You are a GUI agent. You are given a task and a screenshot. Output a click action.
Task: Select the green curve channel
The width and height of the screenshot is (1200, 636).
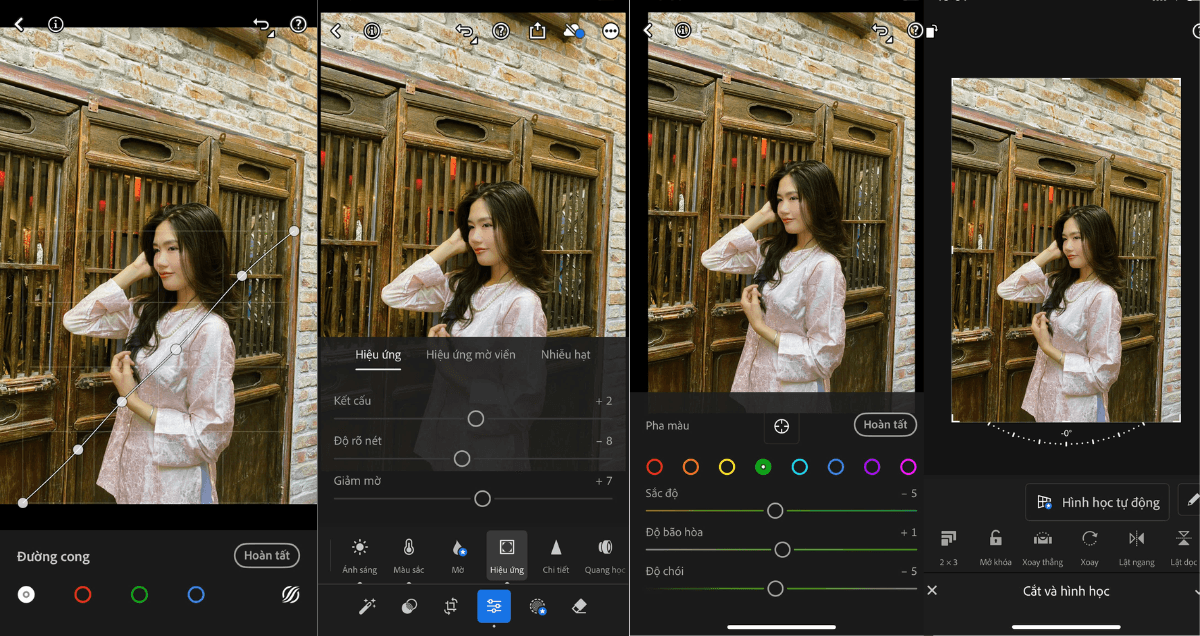pos(139,595)
